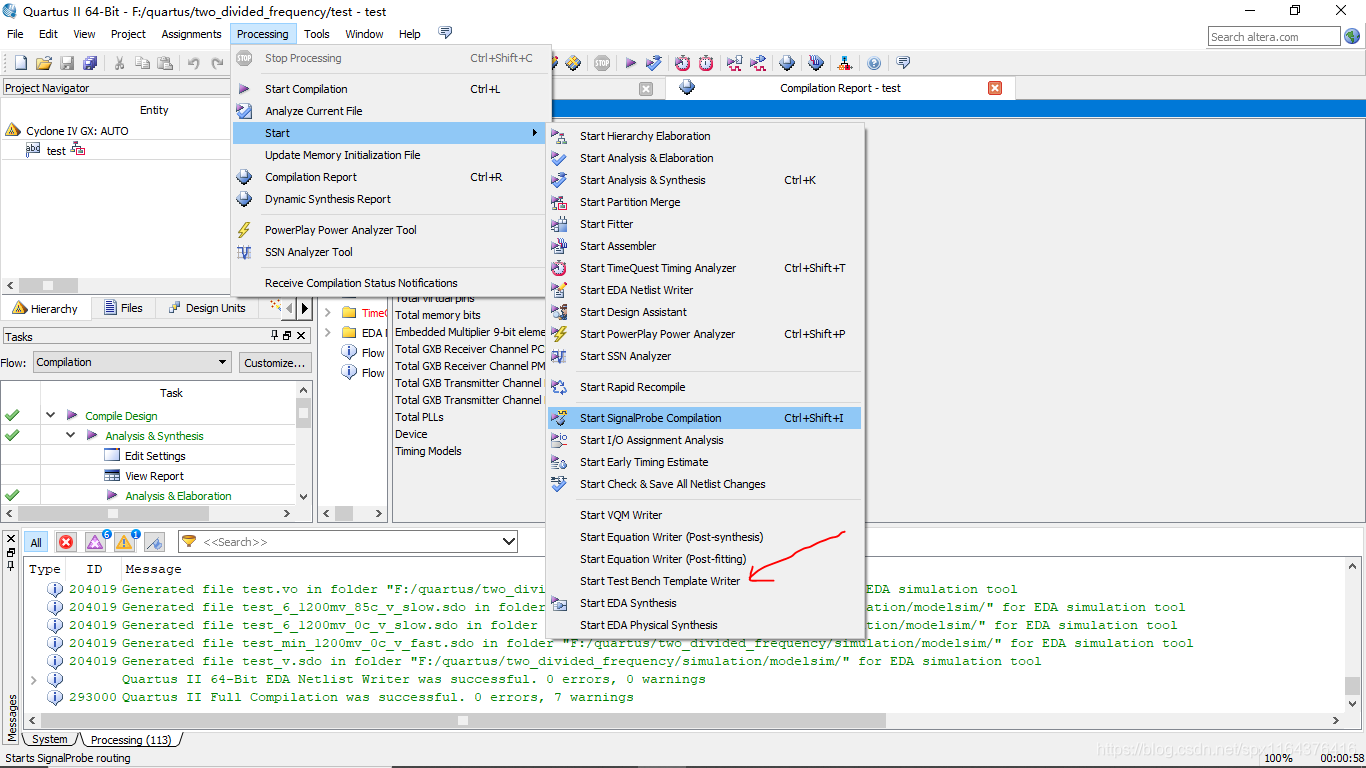1366x768 pixels.
Task: Click the toolbar Start Compilation play icon
Action: (631, 63)
